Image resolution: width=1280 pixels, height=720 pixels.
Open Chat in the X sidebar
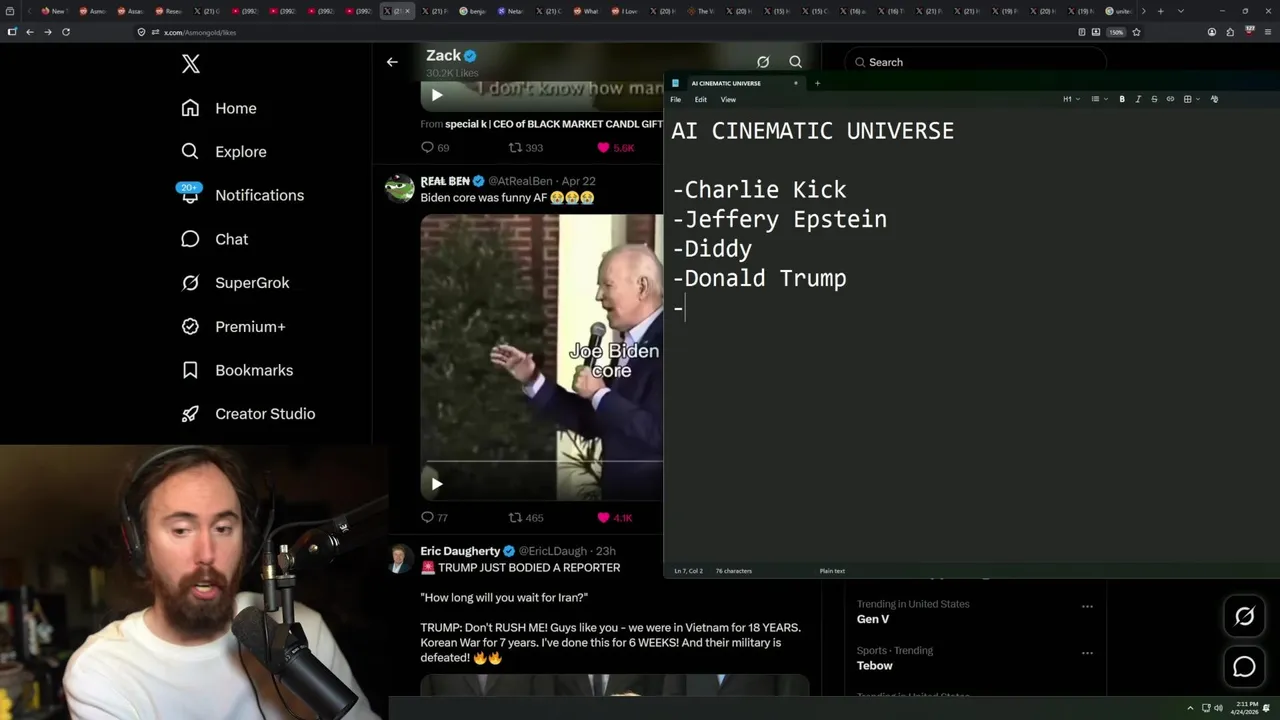pyautogui.click(x=214, y=239)
